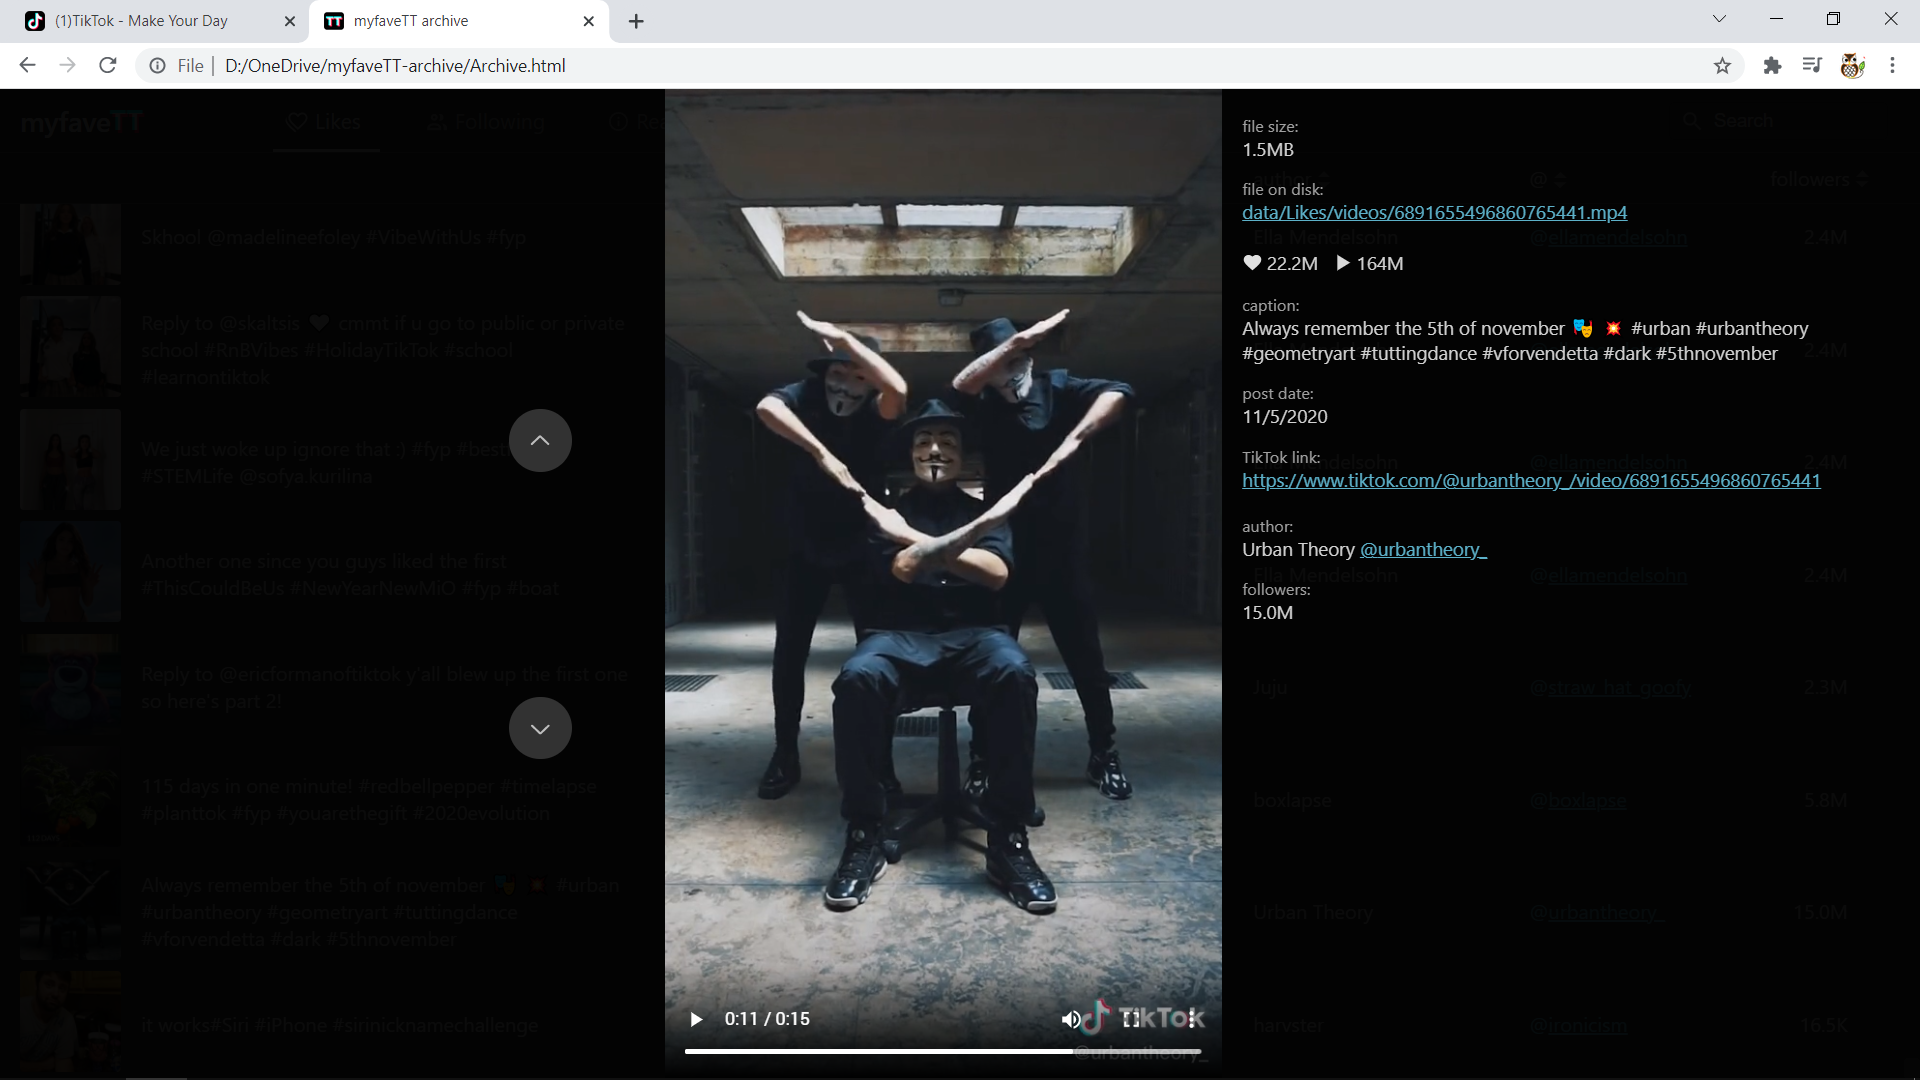1920x1080 pixels.
Task: Click the post date 11/5/2020
Action: coord(1285,416)
